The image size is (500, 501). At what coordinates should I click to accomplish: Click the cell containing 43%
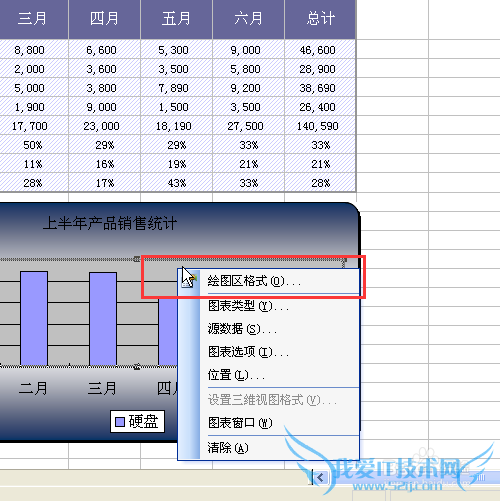(176, 183)
